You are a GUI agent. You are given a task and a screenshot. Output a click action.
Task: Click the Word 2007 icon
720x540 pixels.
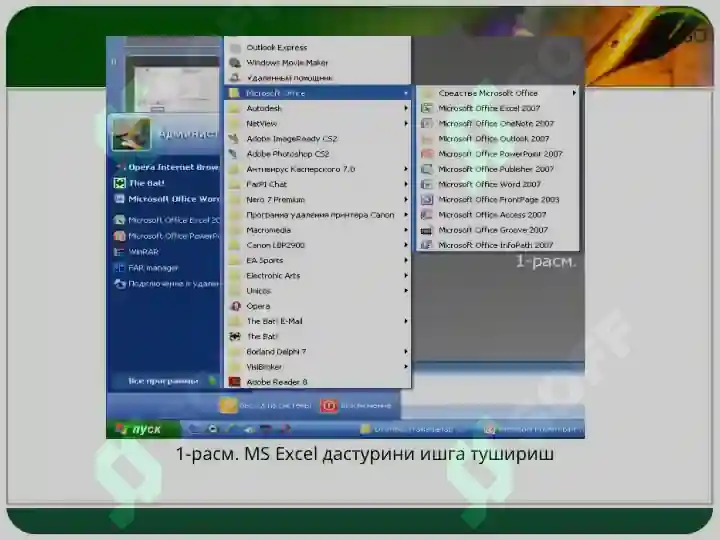click(427, 184)
